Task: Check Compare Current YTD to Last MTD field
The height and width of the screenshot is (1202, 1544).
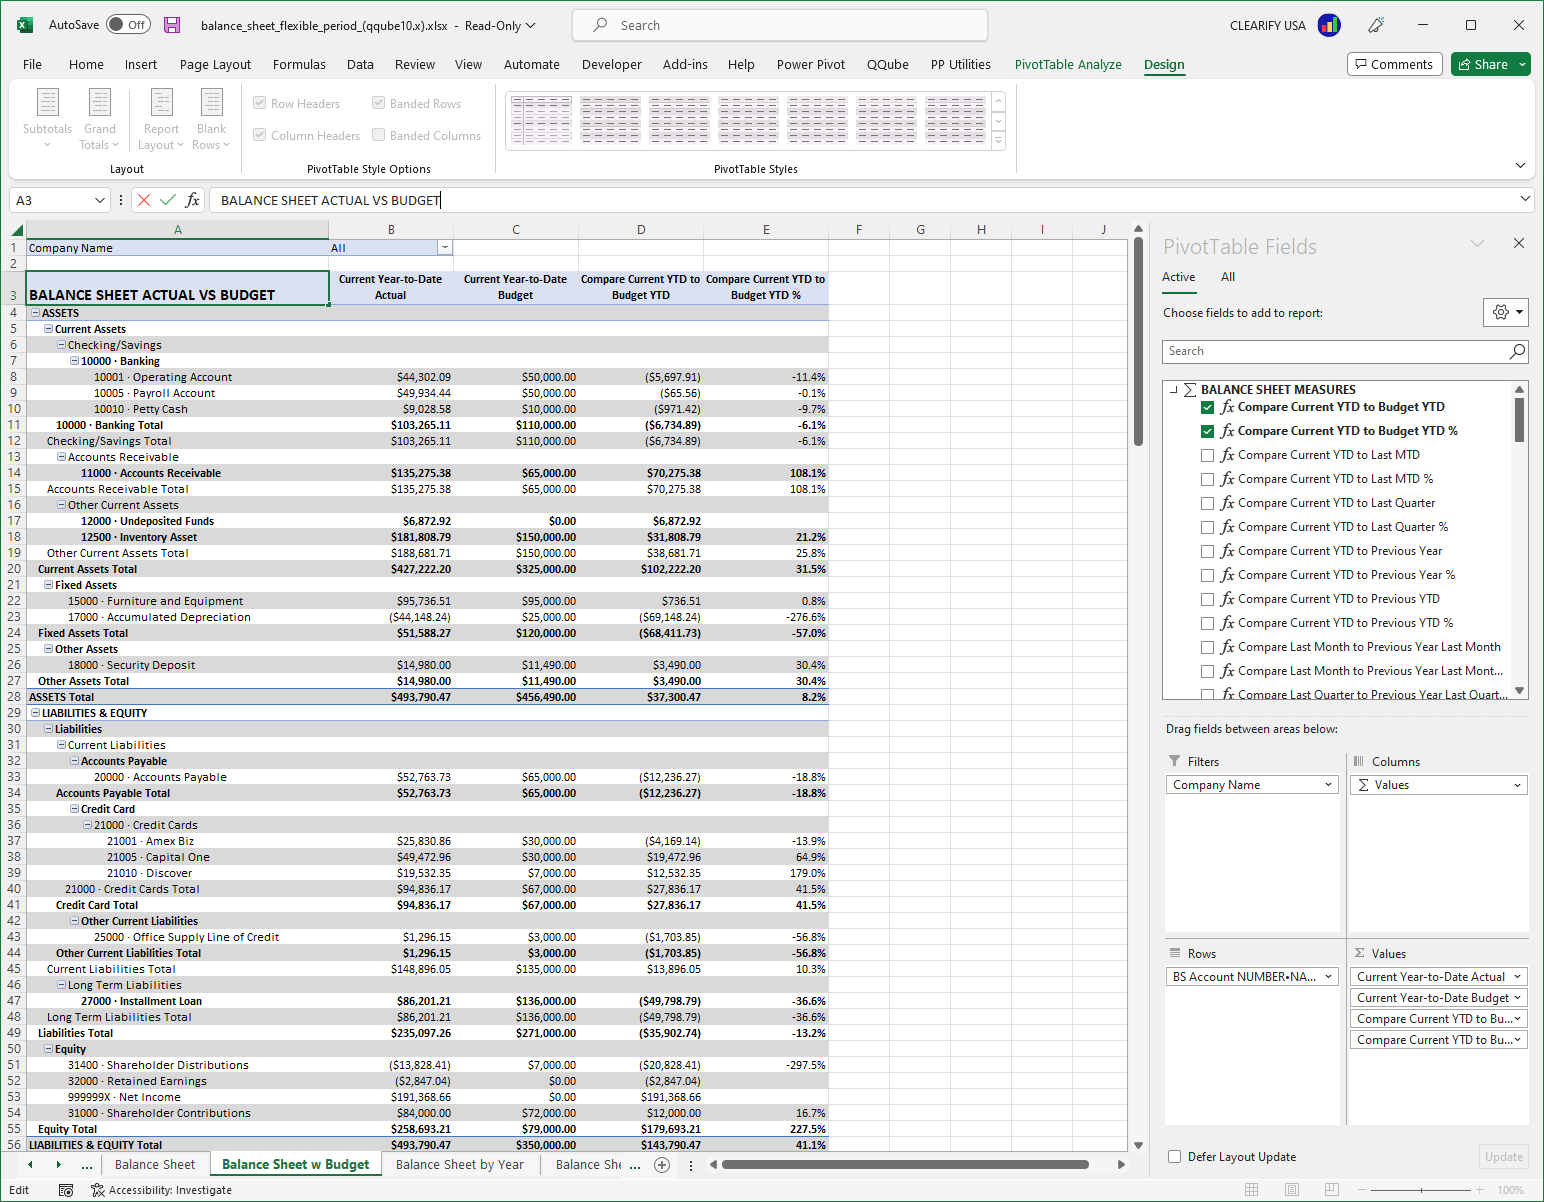Action: [x=1208, y=454]
